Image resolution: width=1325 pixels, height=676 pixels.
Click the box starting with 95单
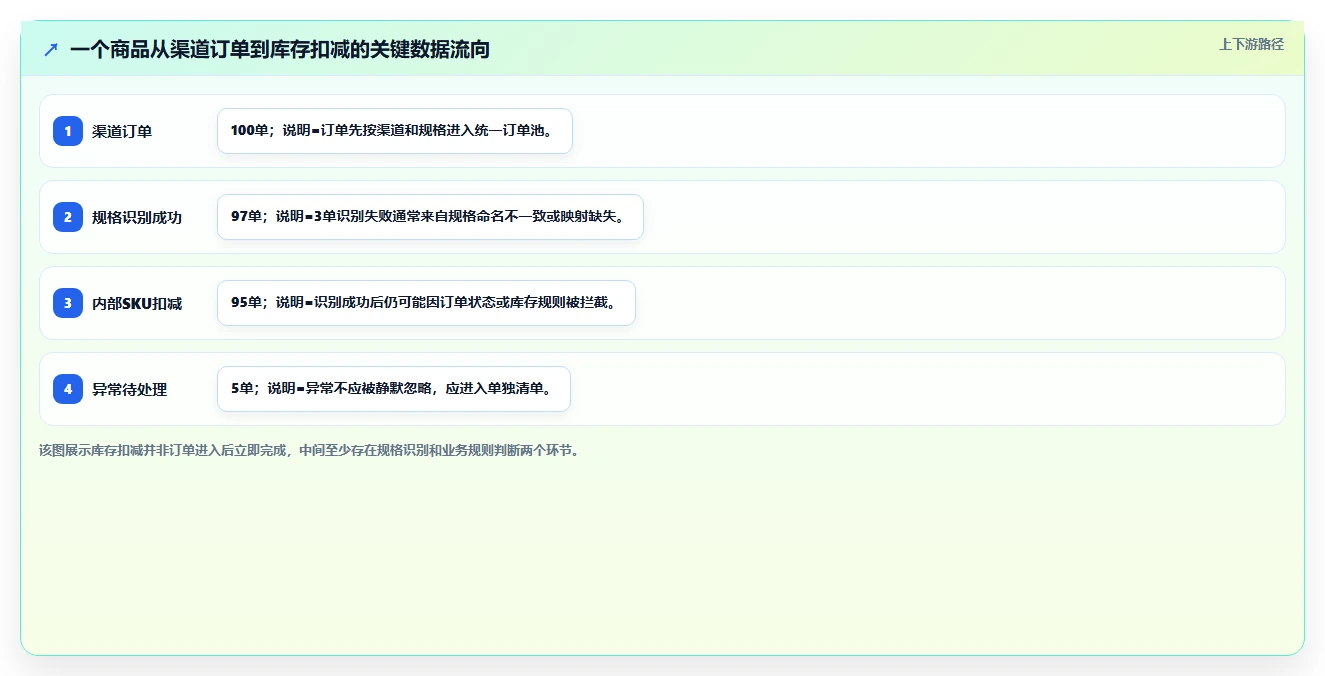tap(426, 303)
